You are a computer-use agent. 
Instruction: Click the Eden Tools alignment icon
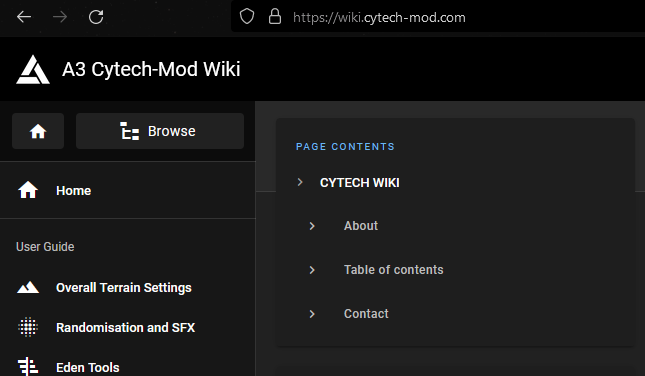pos(28,367)
